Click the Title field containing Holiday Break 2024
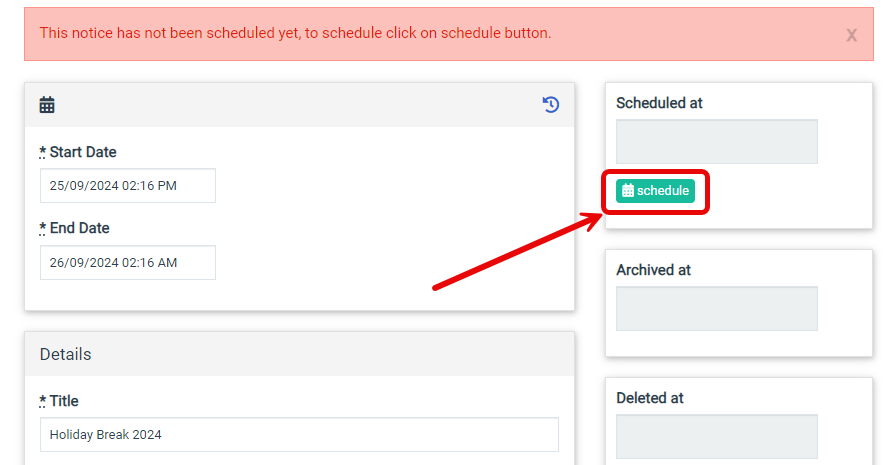Screen dimensions: 886x465 299,434
